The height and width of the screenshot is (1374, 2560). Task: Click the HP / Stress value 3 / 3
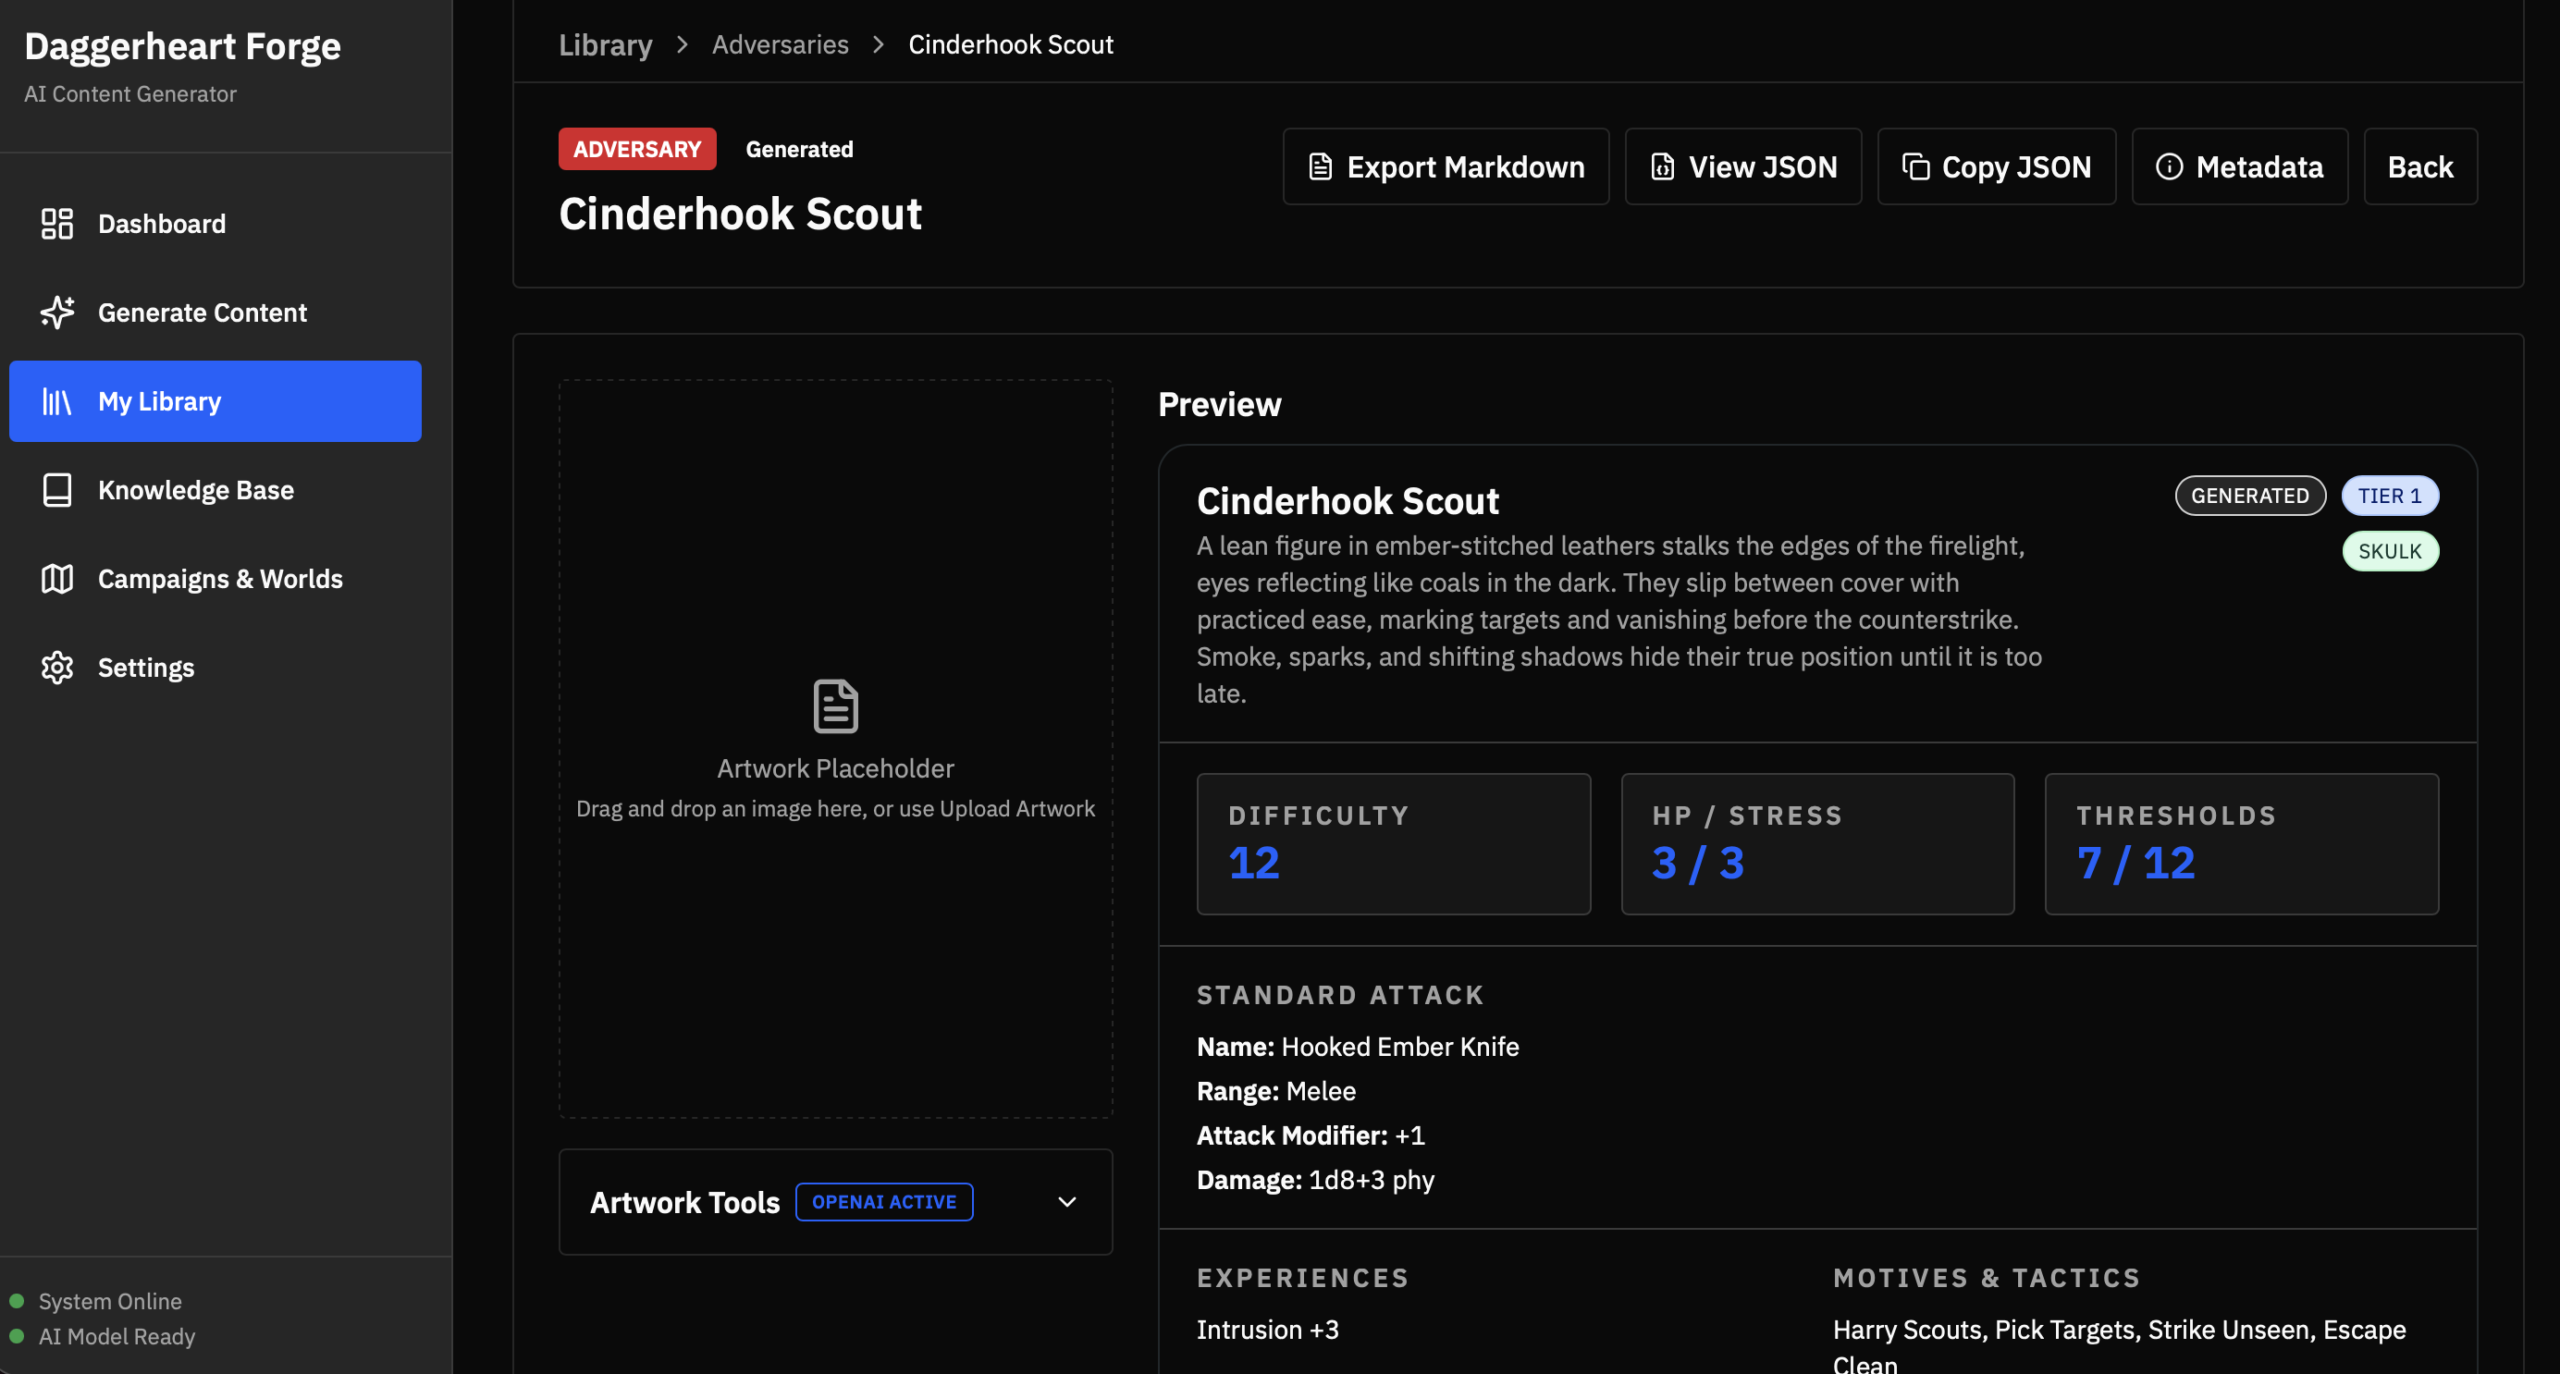click(1698, 863)
